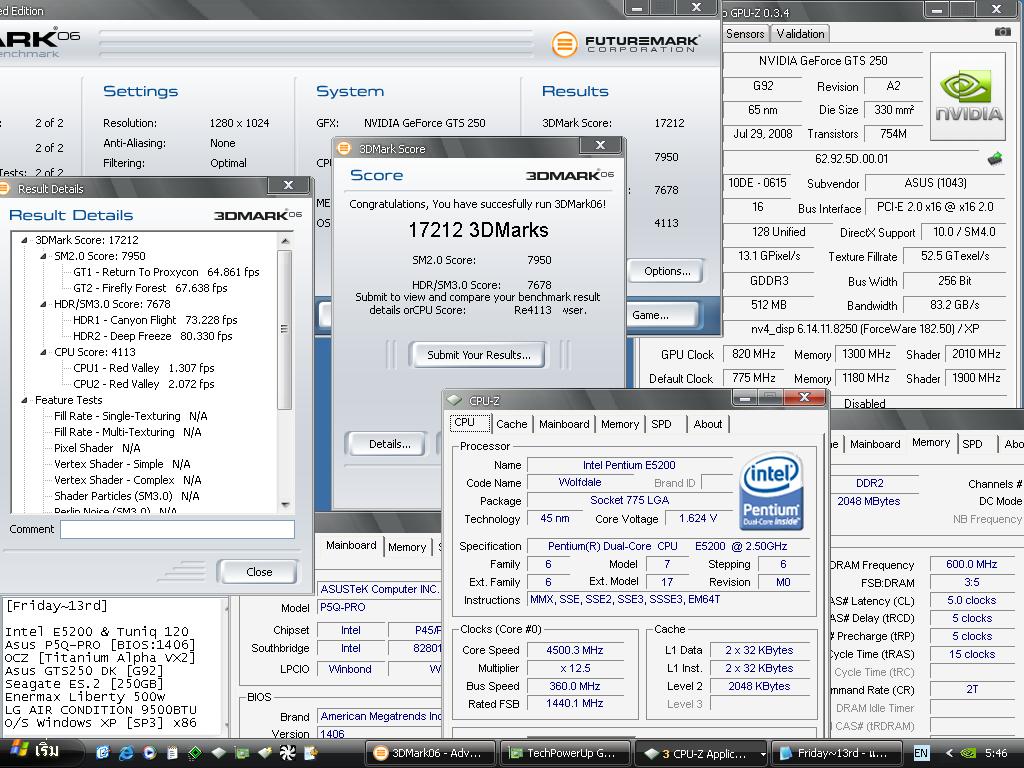Collapse the Feature Tests tree node
1024x768 pixels.
pos(25,400)
